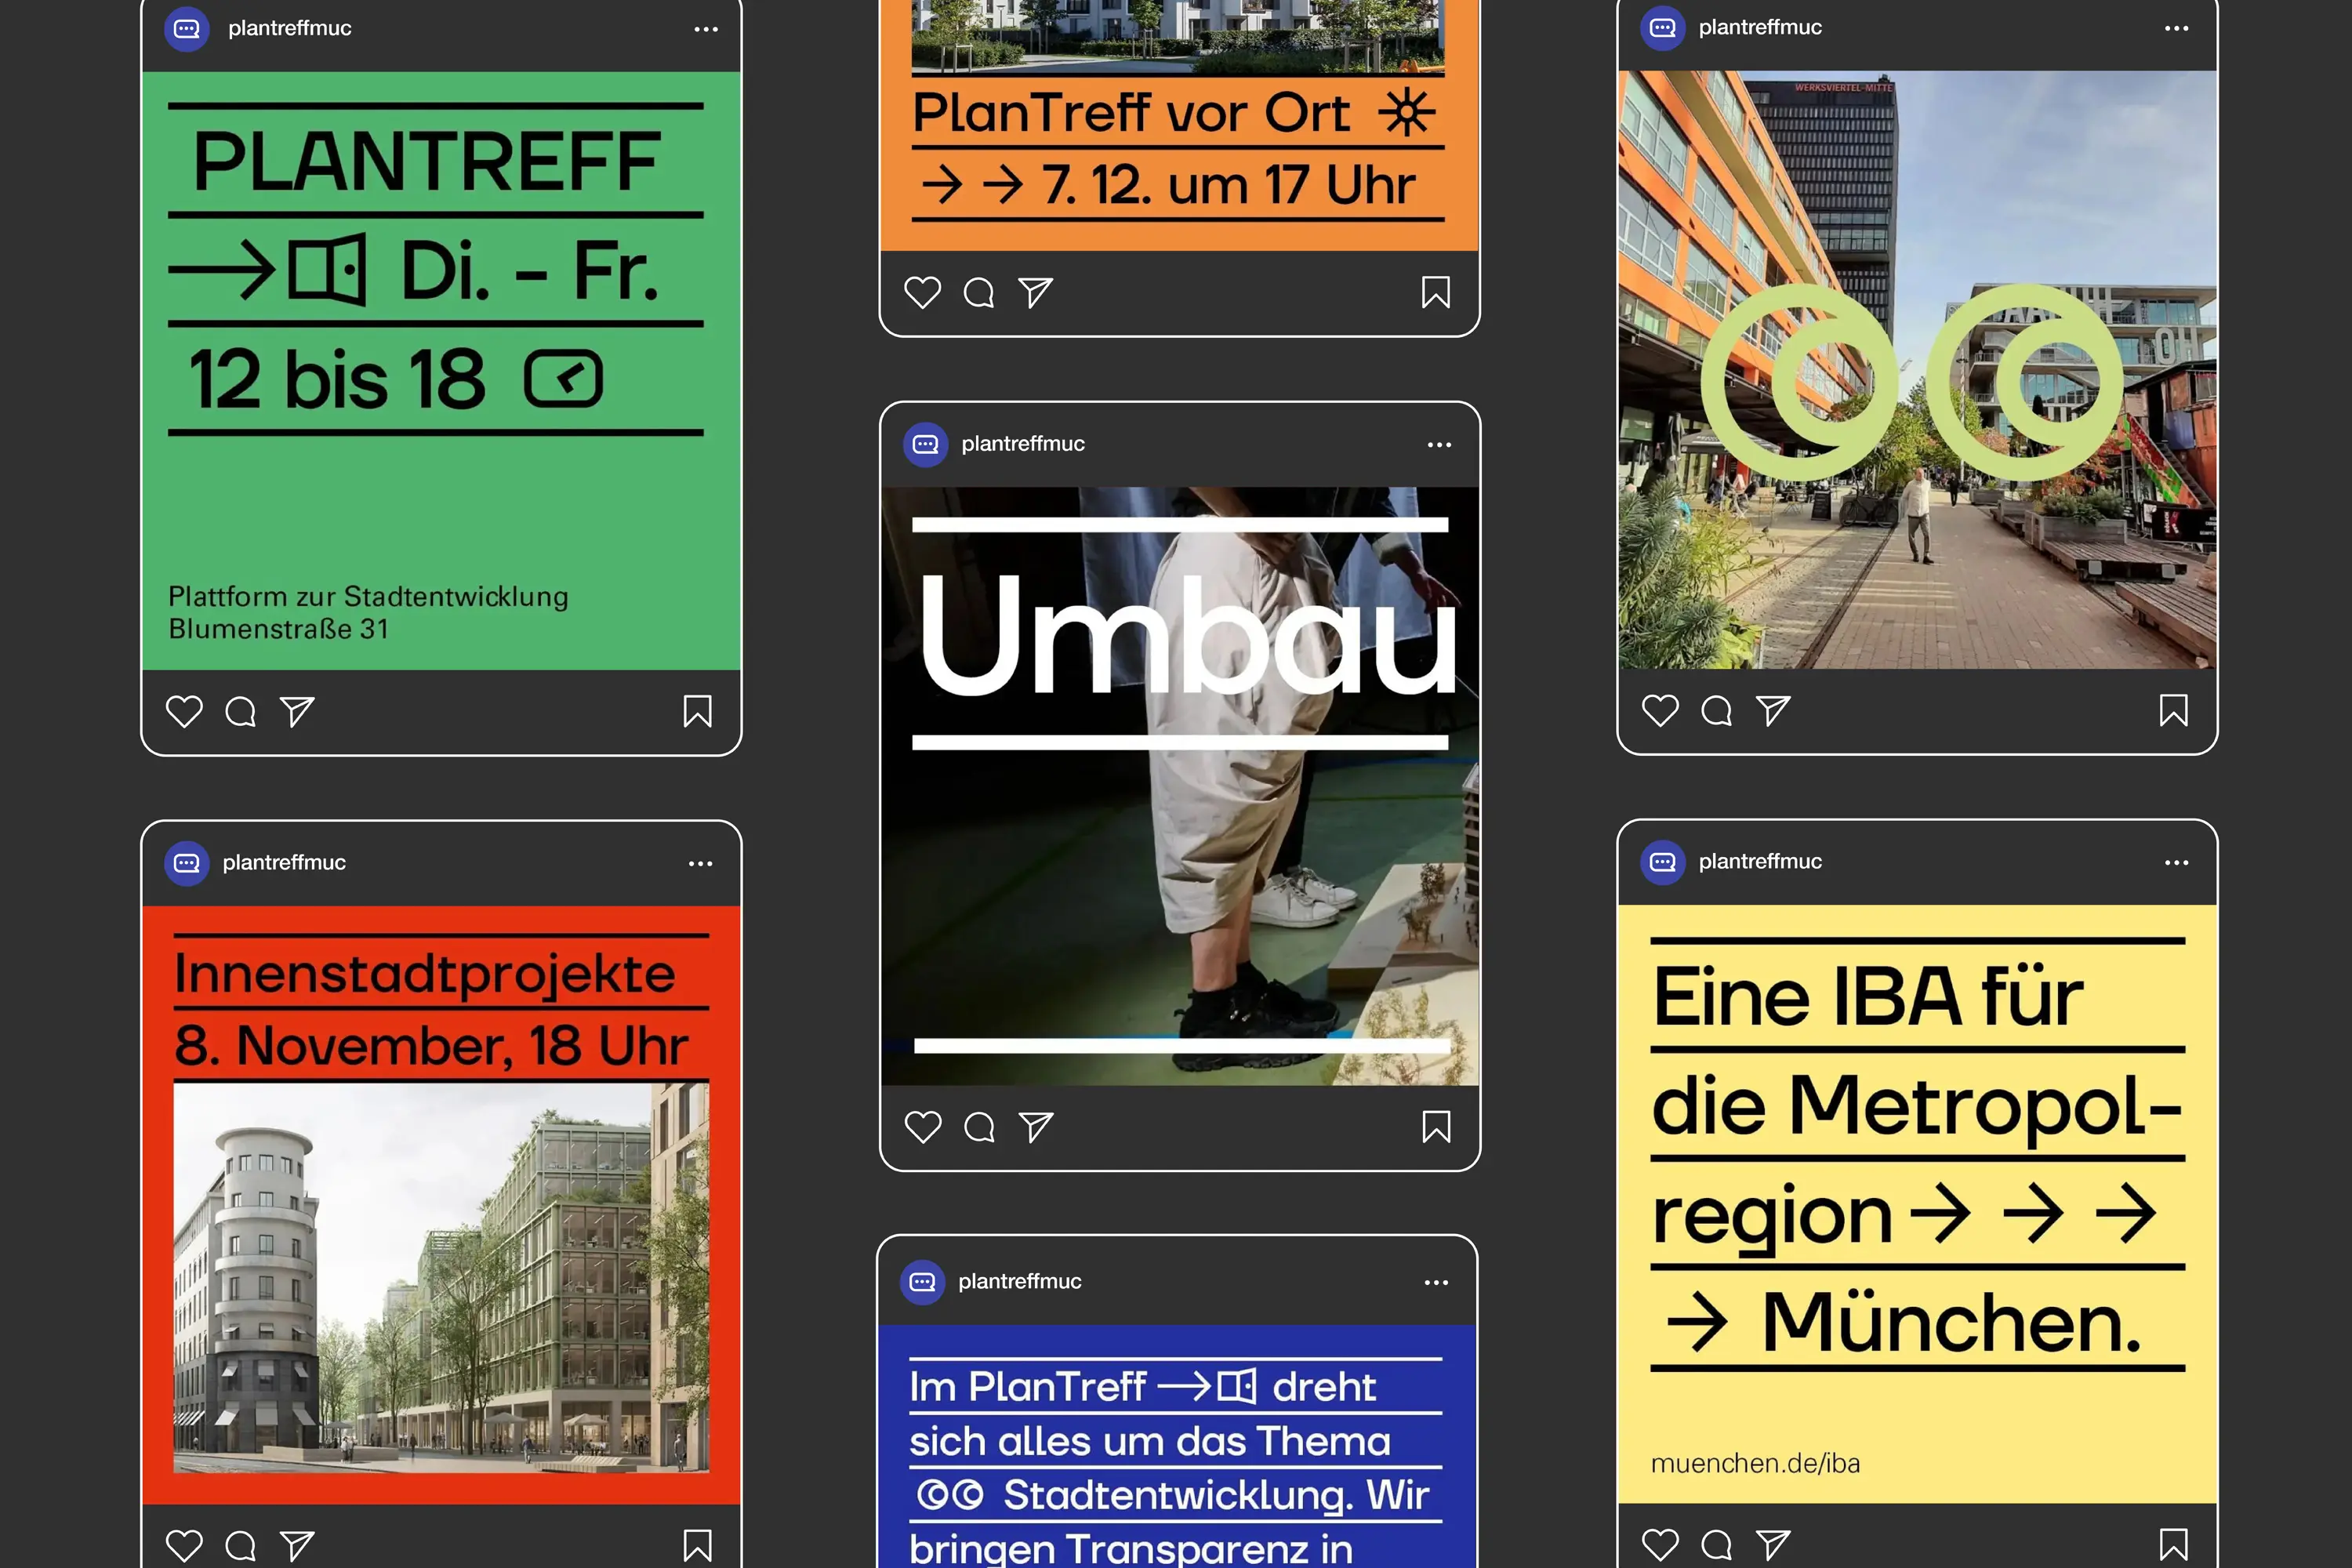Image resolution: width=2352 pixels, height=1568 pixels.
Task: Bookmark the Umbau post
Action: 1436,1127
